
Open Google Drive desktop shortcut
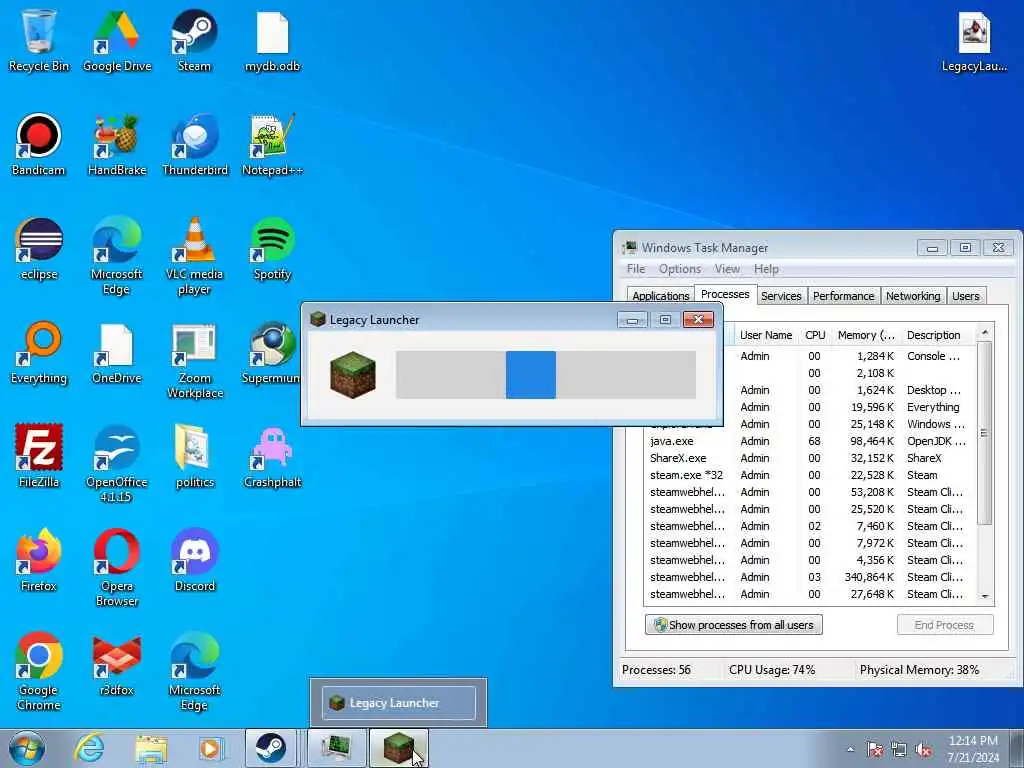tap(117, 40)
